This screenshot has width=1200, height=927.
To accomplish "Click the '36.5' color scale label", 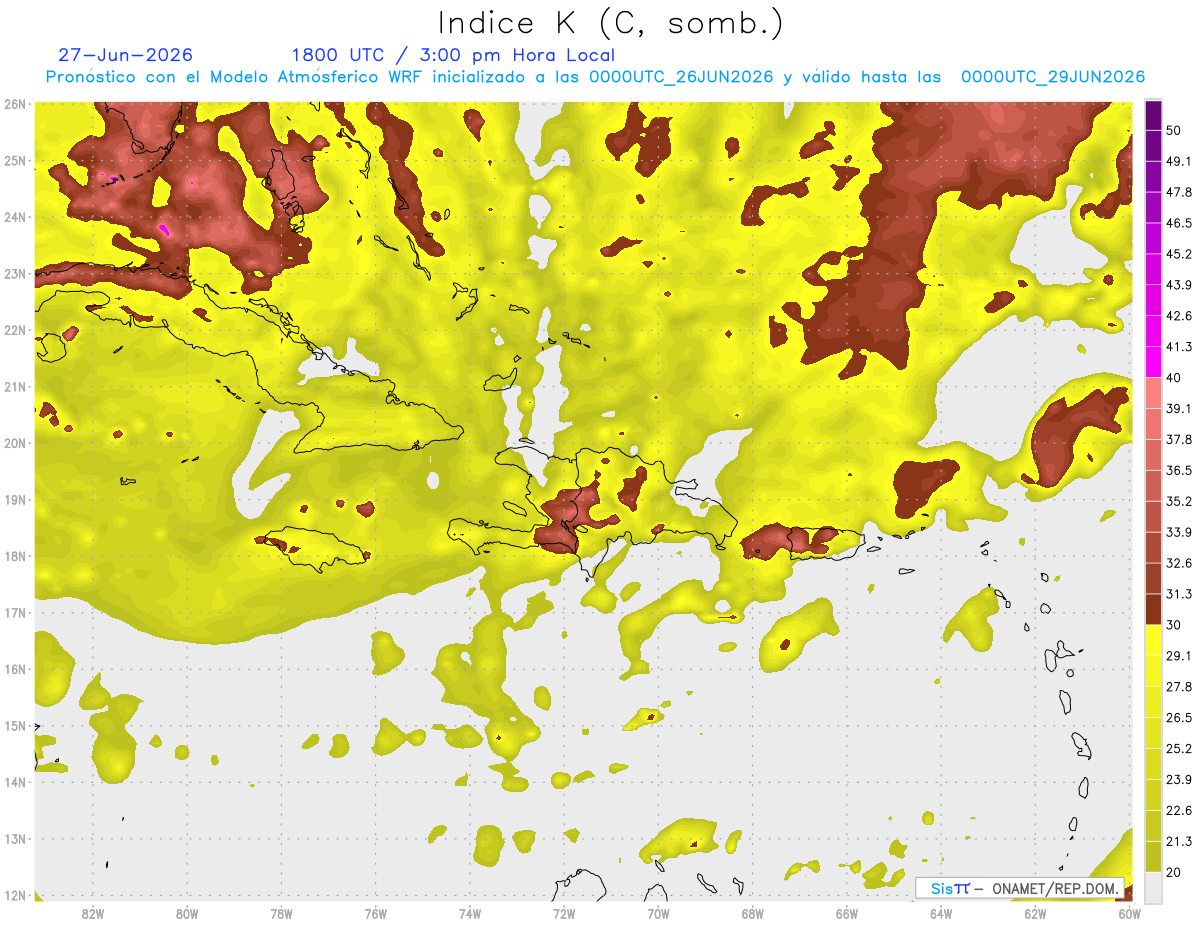I will (1179, 470).
